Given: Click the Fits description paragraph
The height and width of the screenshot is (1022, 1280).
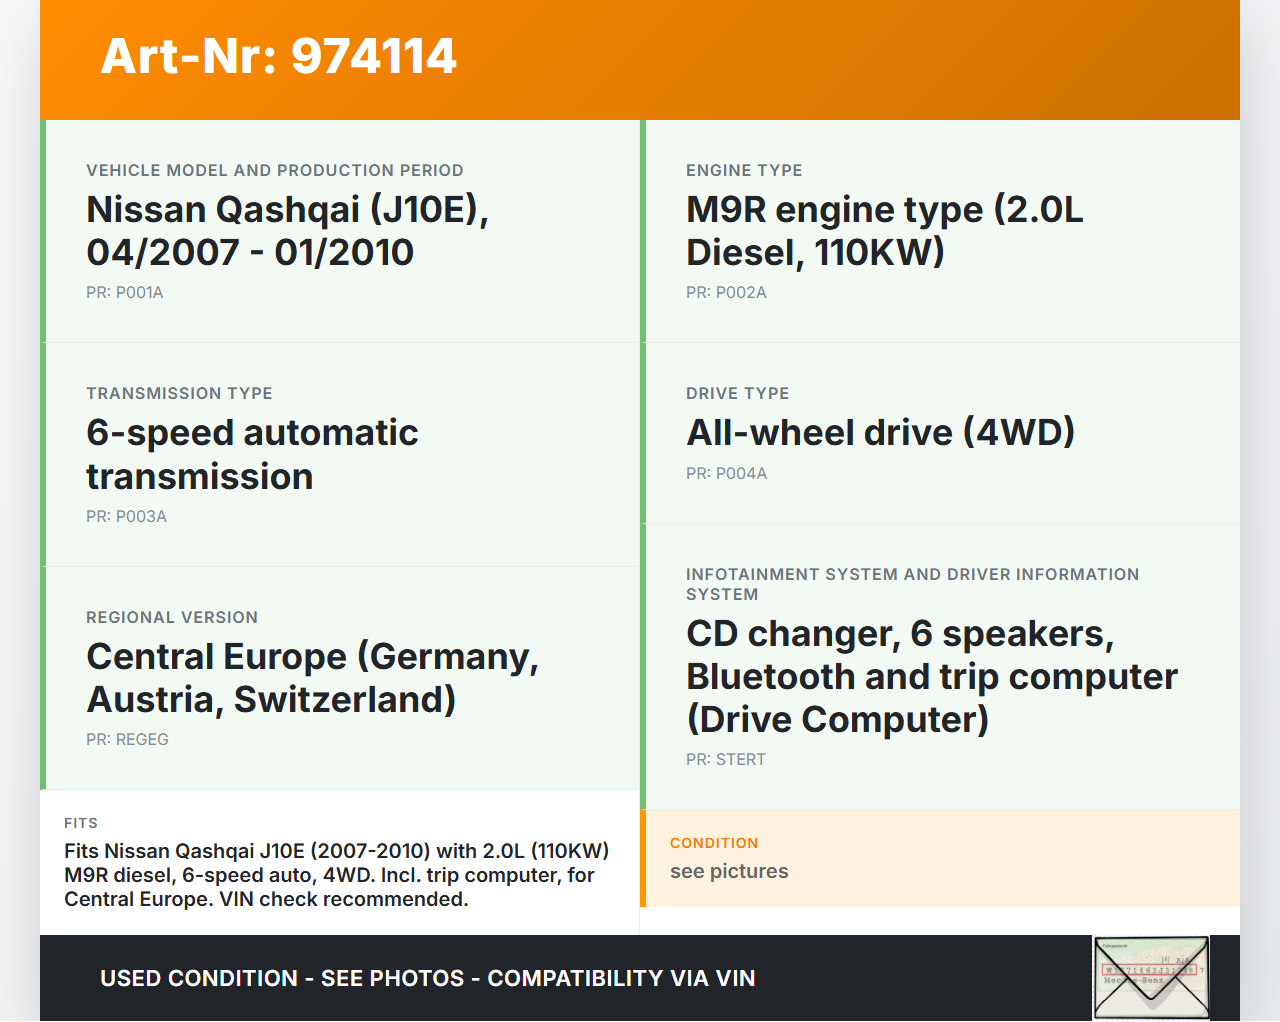Looking at the screenshot, I should click(337, 875).
